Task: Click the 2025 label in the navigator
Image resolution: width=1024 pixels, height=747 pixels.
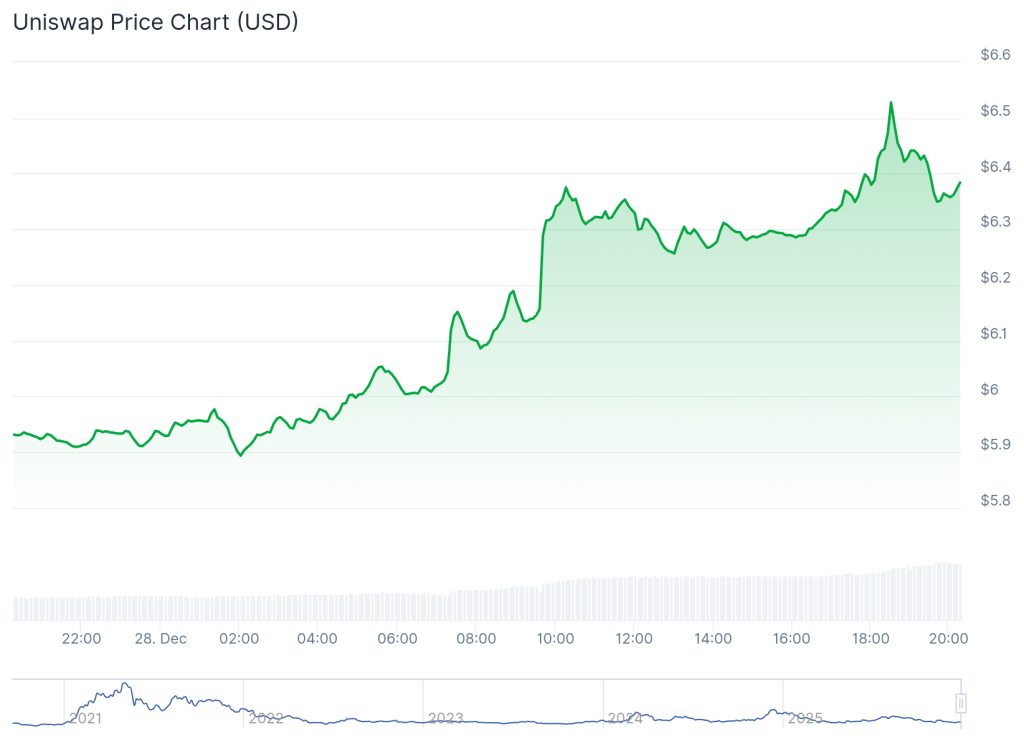Action: point(805,718)
